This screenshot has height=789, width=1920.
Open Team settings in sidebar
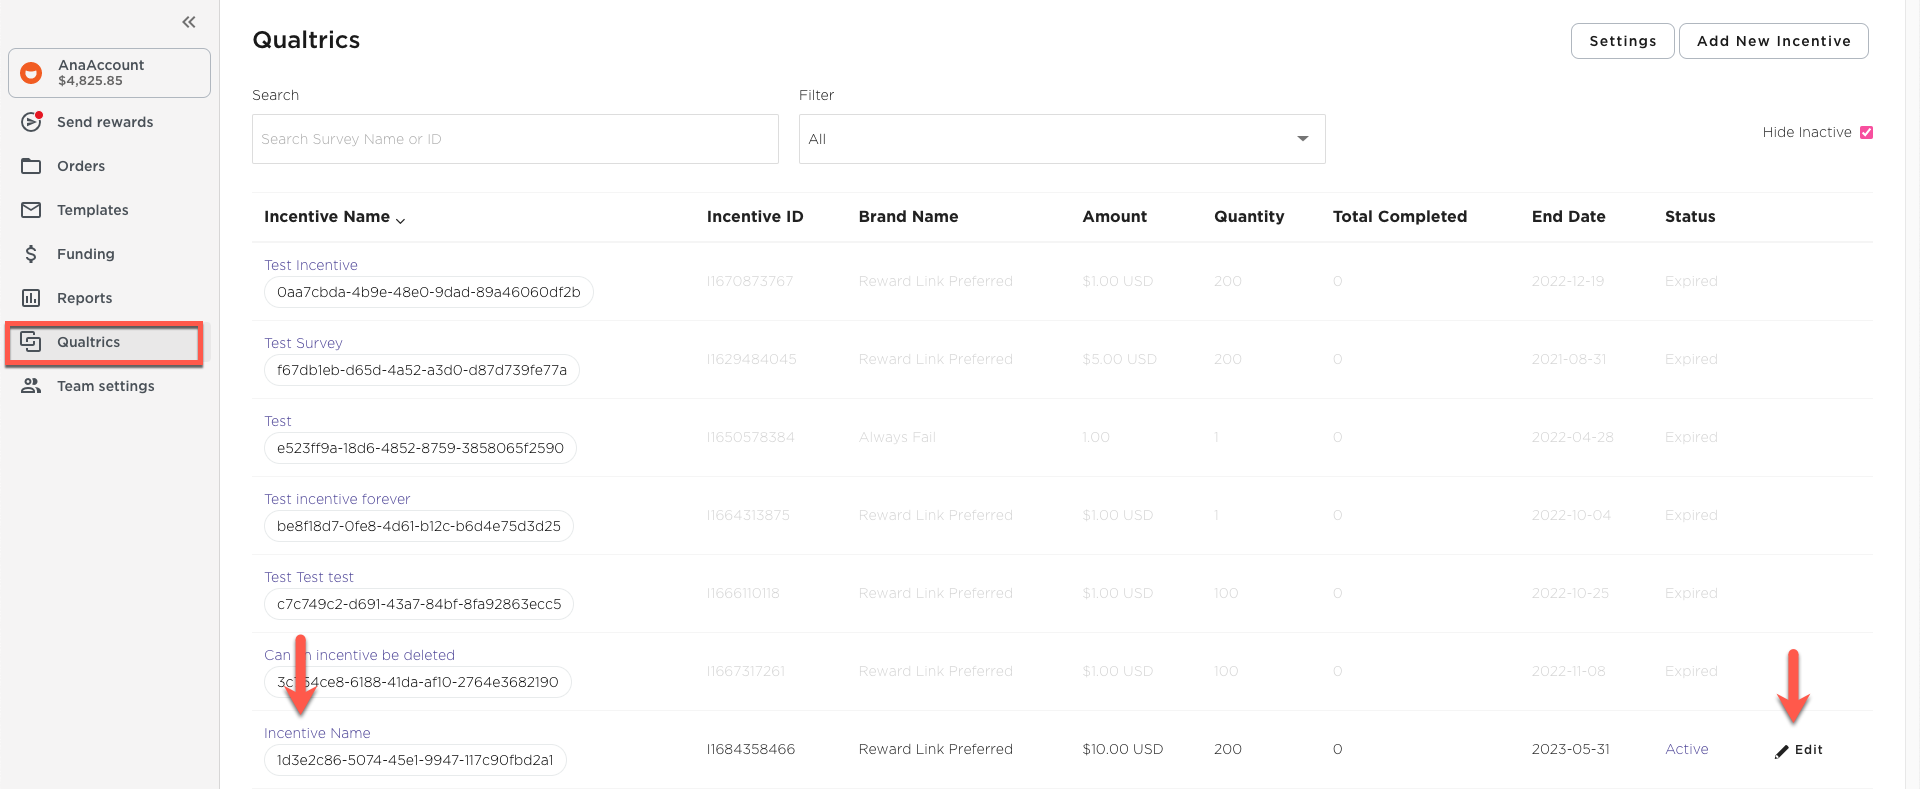(106, 386)
